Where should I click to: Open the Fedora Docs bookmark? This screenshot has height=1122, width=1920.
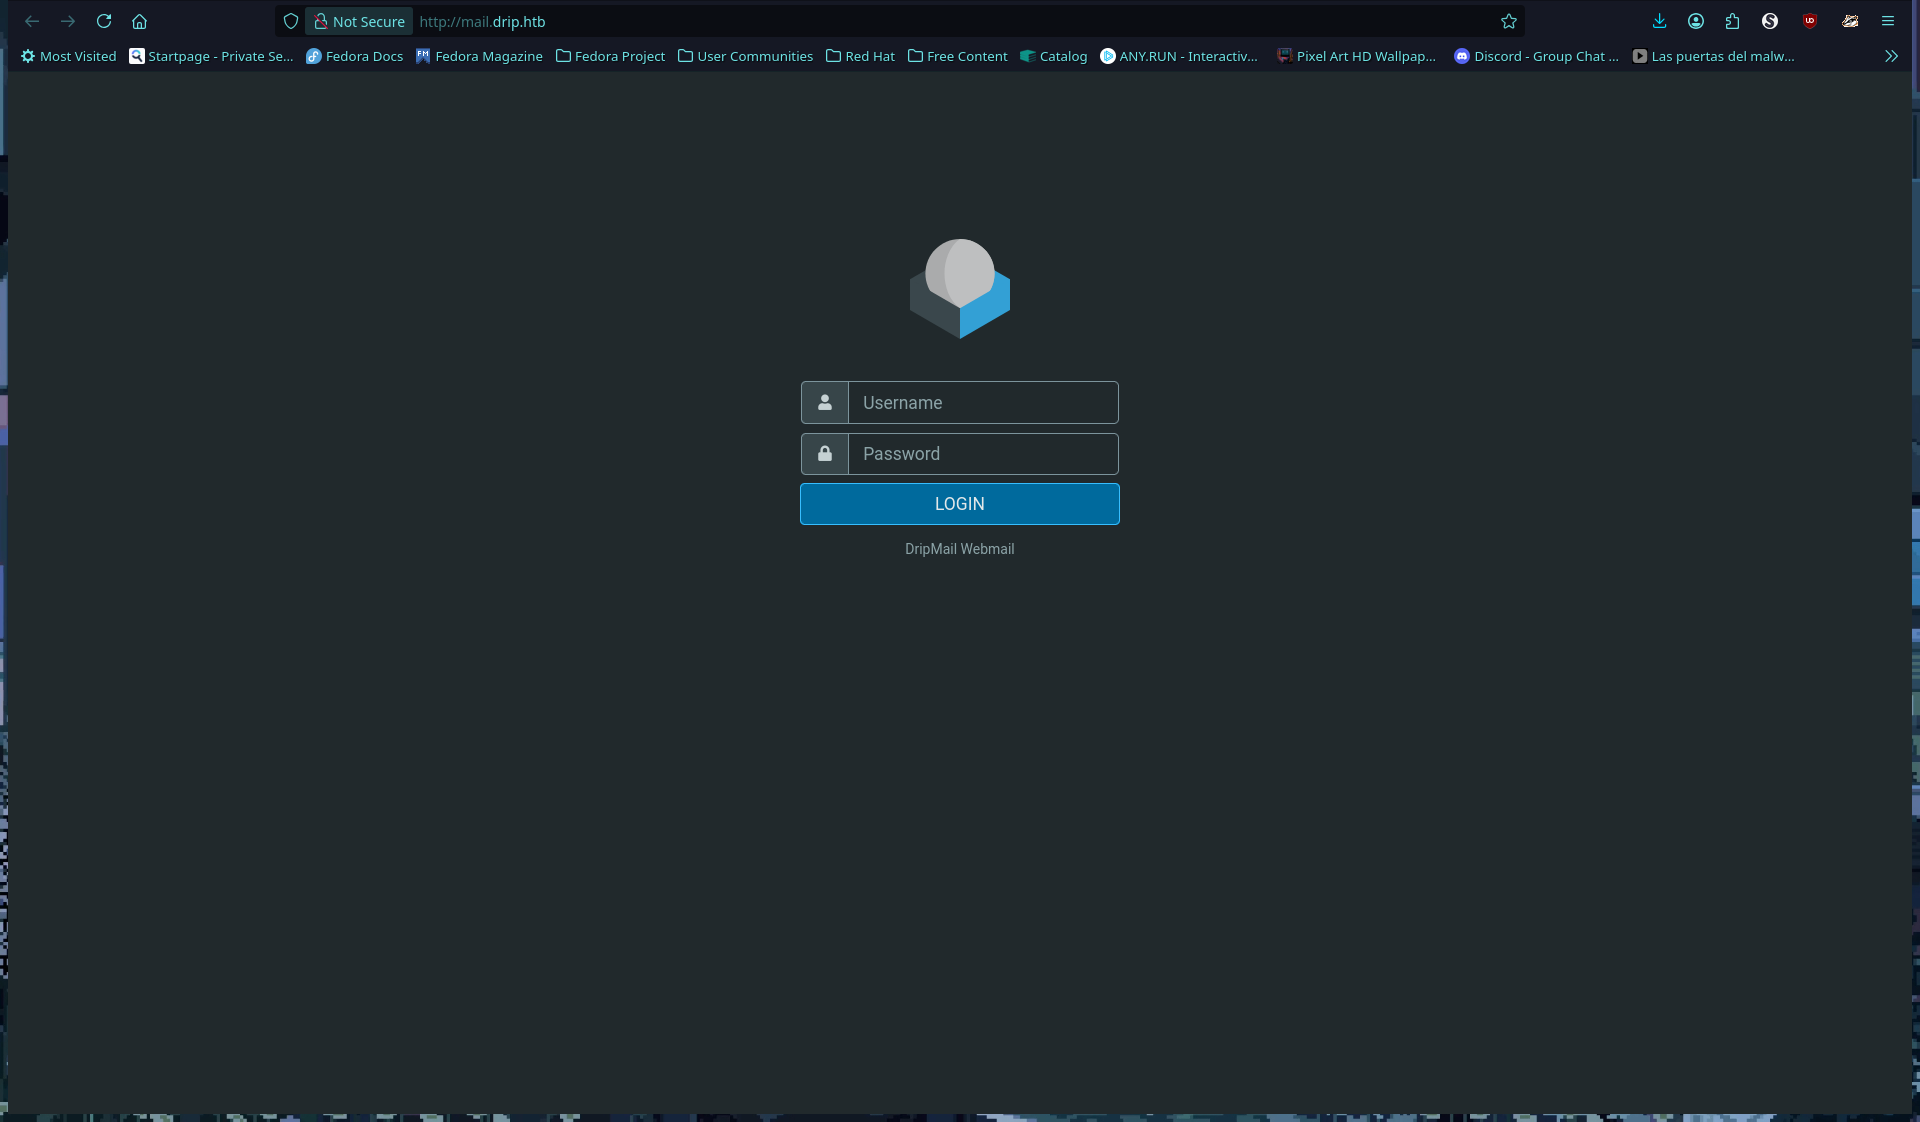pos(354,56)
